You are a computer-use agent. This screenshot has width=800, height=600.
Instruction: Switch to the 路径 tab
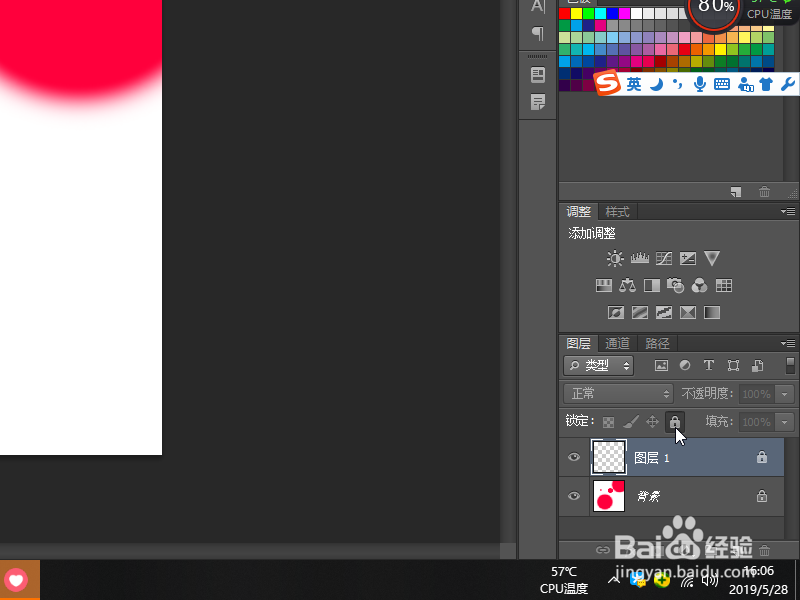pos(657,343)
